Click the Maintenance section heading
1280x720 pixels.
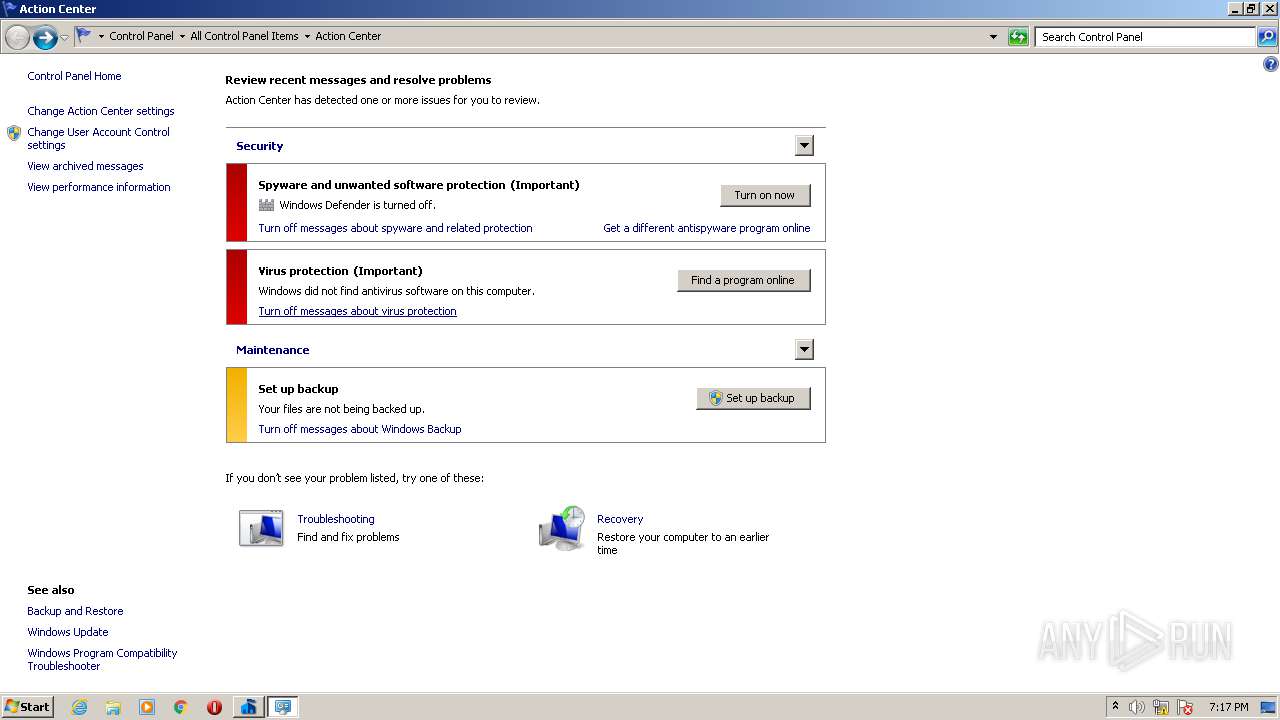(x=272, y=350)
